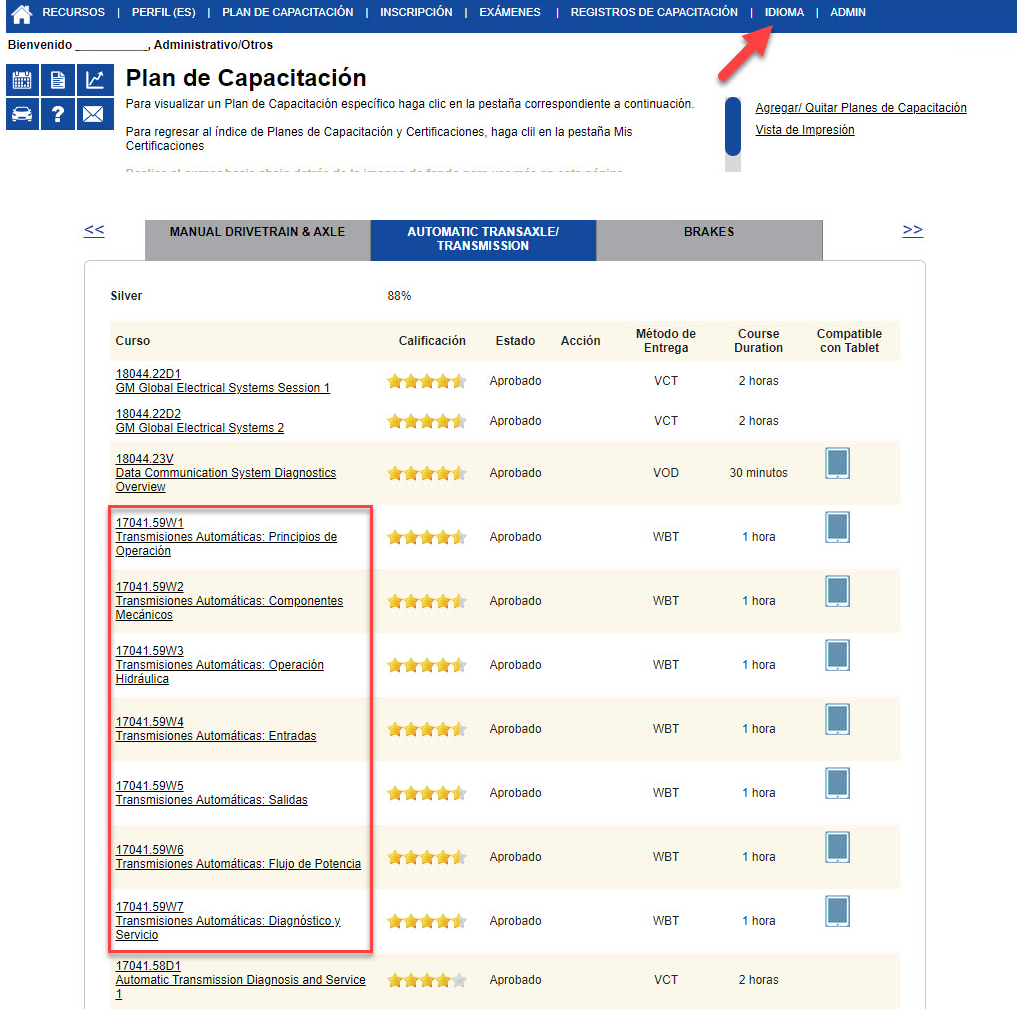Open the line chart reports icon
This screenshot has height=1009, width=1024.
(x=93, y=80)
